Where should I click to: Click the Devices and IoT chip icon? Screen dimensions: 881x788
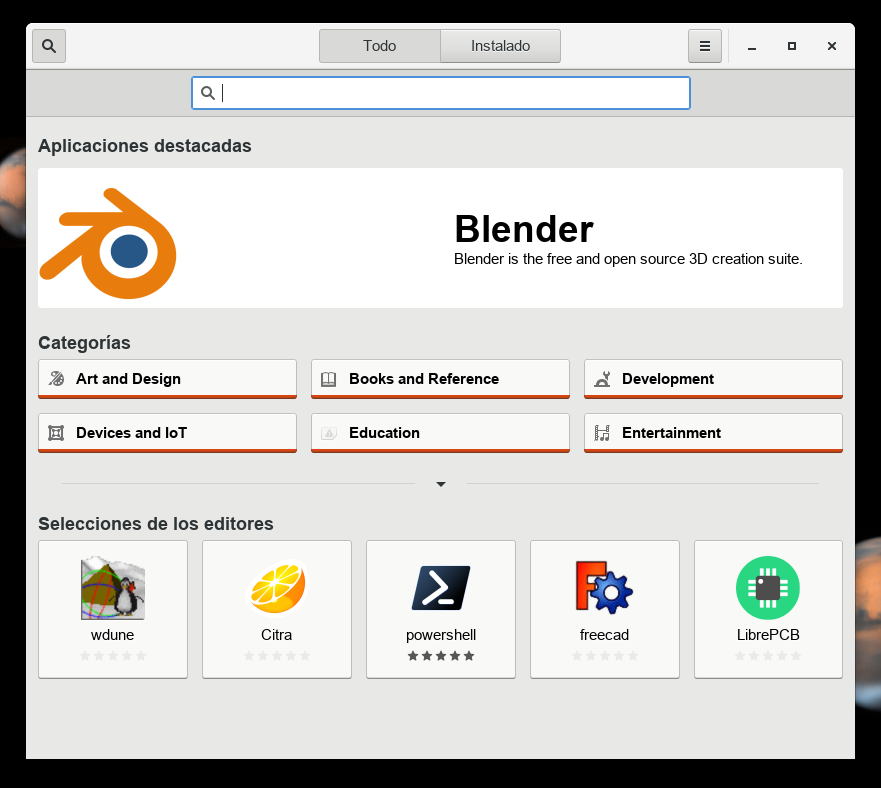pyautogui.click(x=56, y=433)
